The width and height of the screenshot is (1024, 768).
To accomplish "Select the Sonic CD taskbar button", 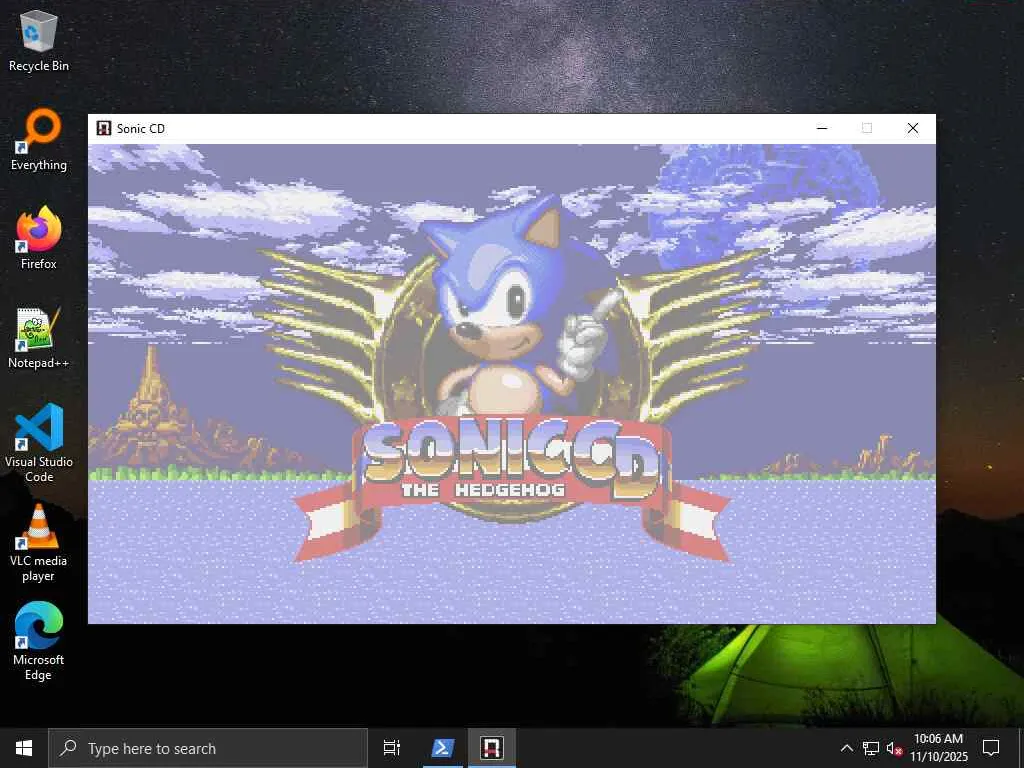I will (492, 748).
